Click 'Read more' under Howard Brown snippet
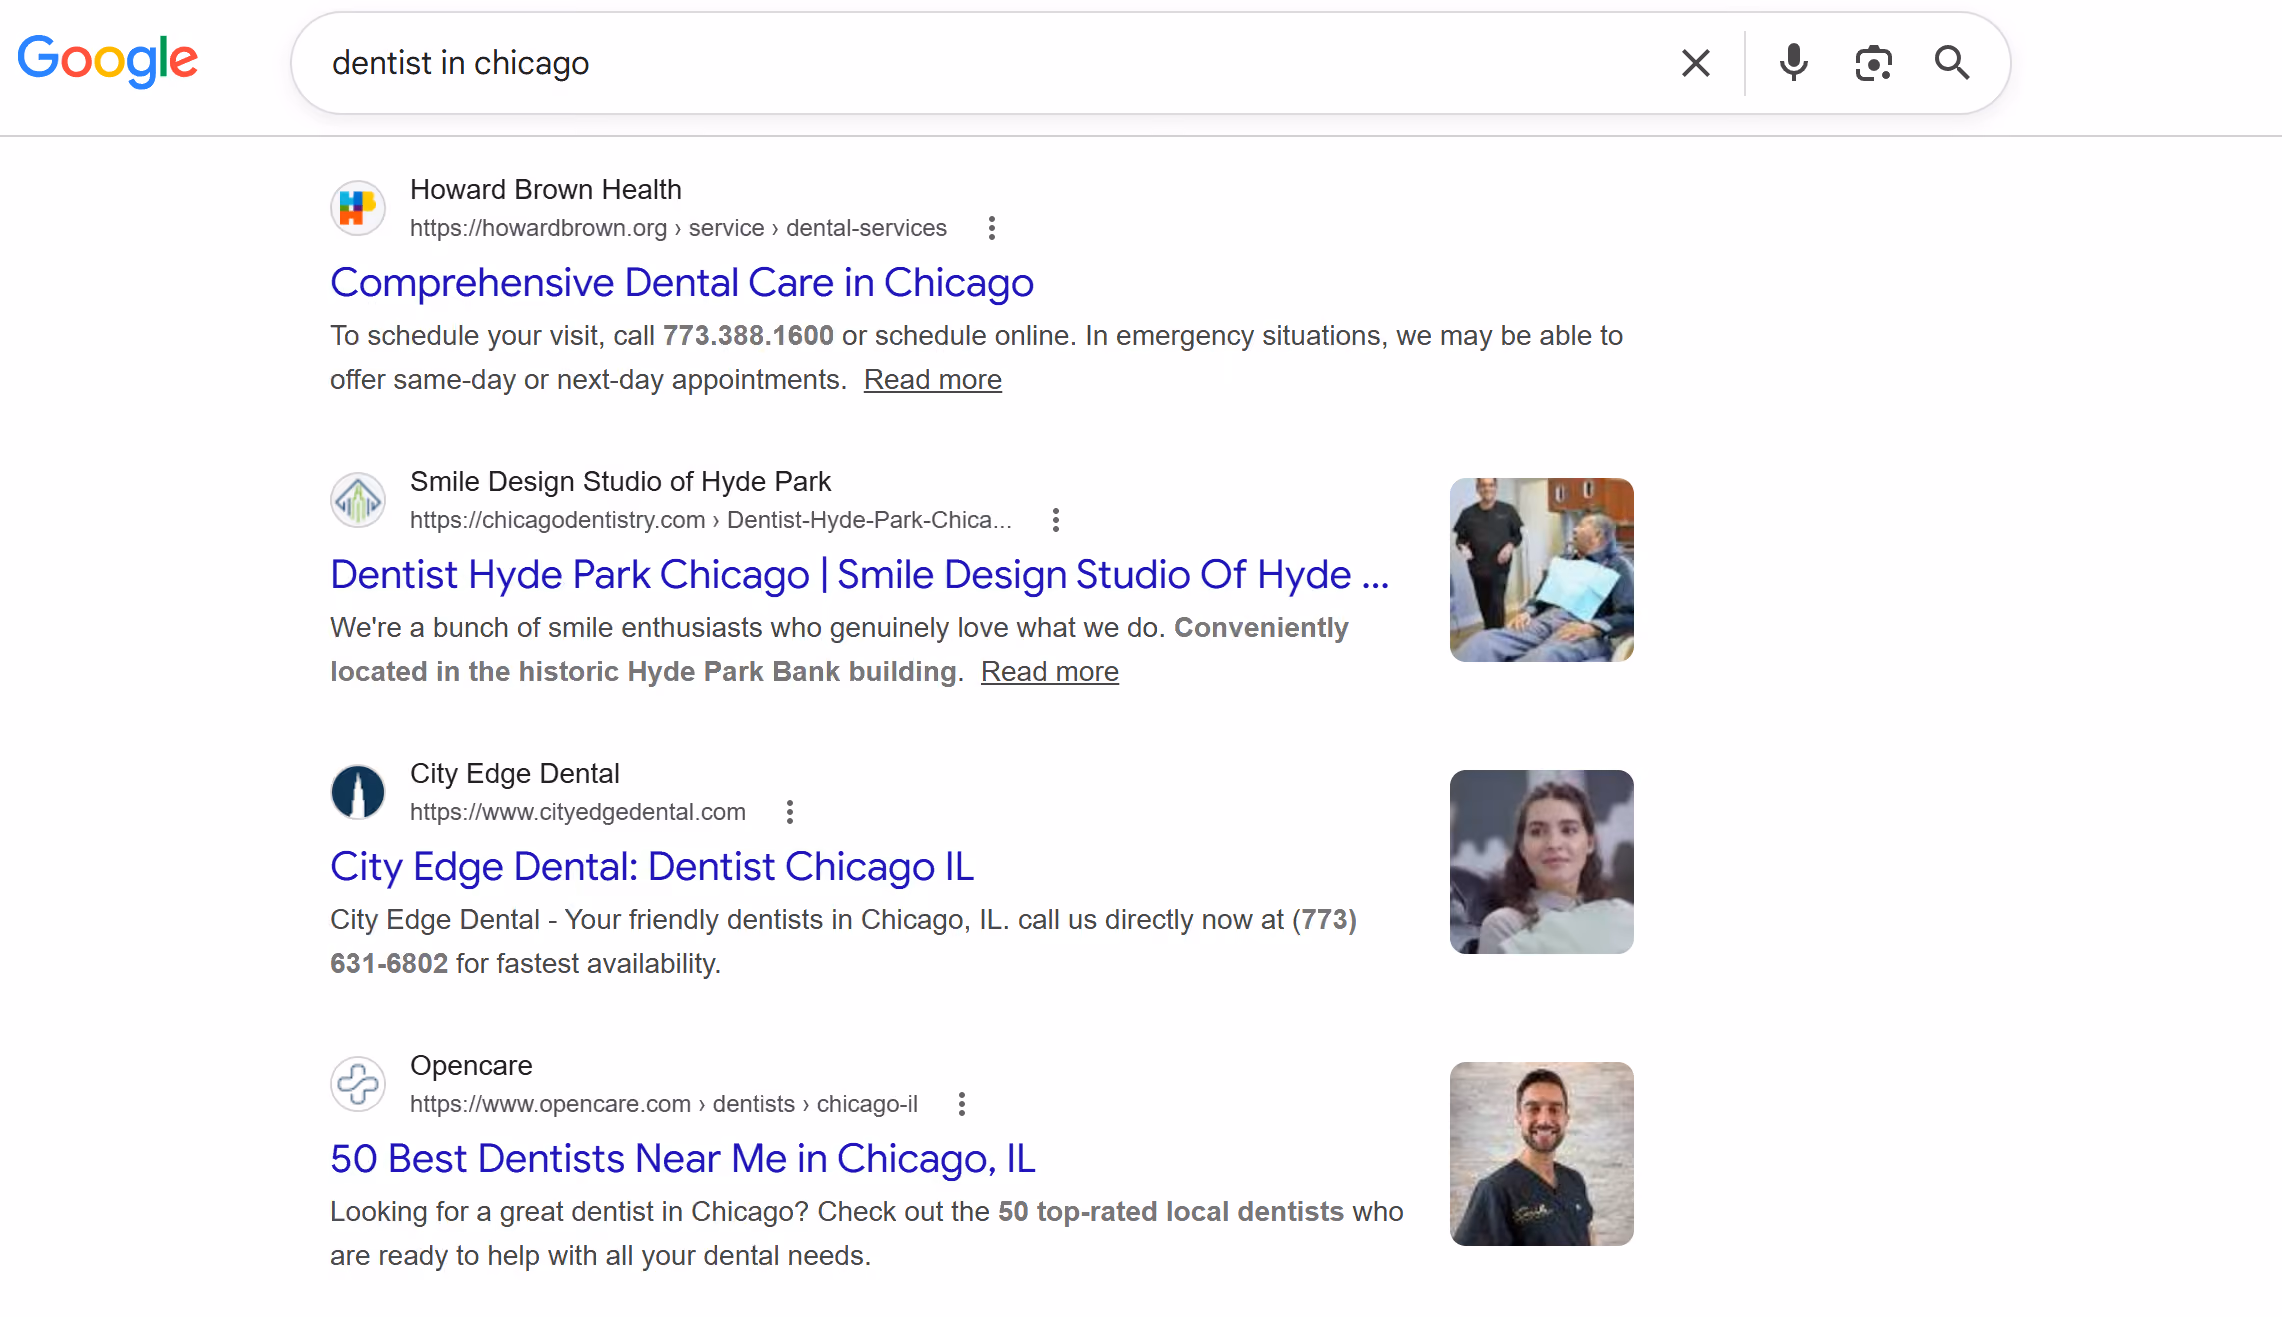Image resolution: width=2282 pixels, height=1317 pixels. click(x=933, y=380)
